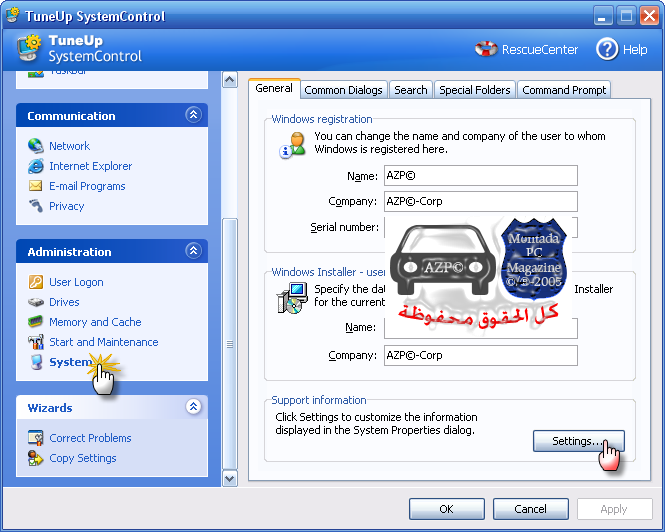Click the TuneUp SystemControl logo icon
Image resolution: width=665 pixels, height=532 pixels.
point(30,48)
